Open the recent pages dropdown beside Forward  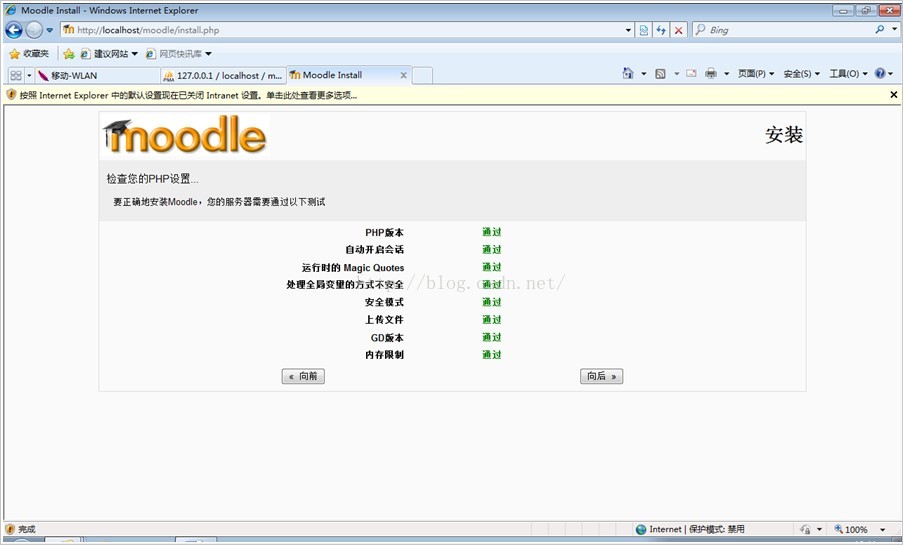(x=50, y=30)
